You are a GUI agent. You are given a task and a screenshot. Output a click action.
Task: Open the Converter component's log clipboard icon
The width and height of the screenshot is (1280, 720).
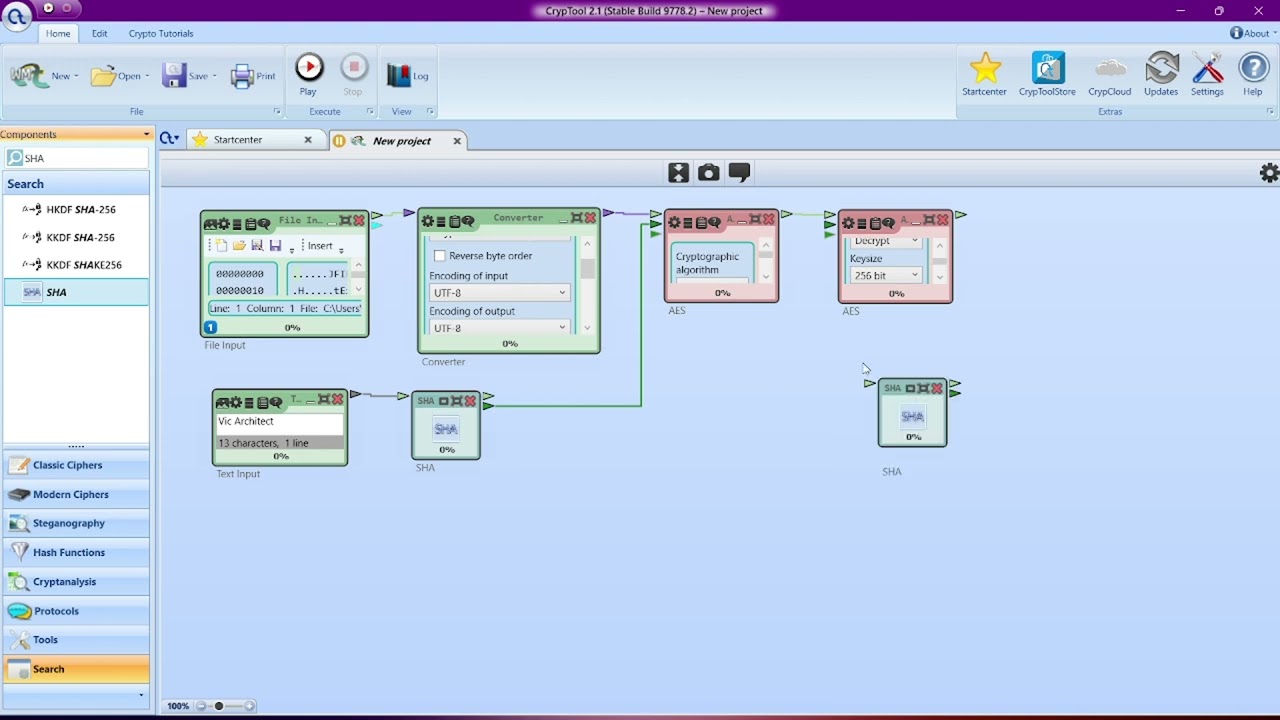[x=454, y=221]
